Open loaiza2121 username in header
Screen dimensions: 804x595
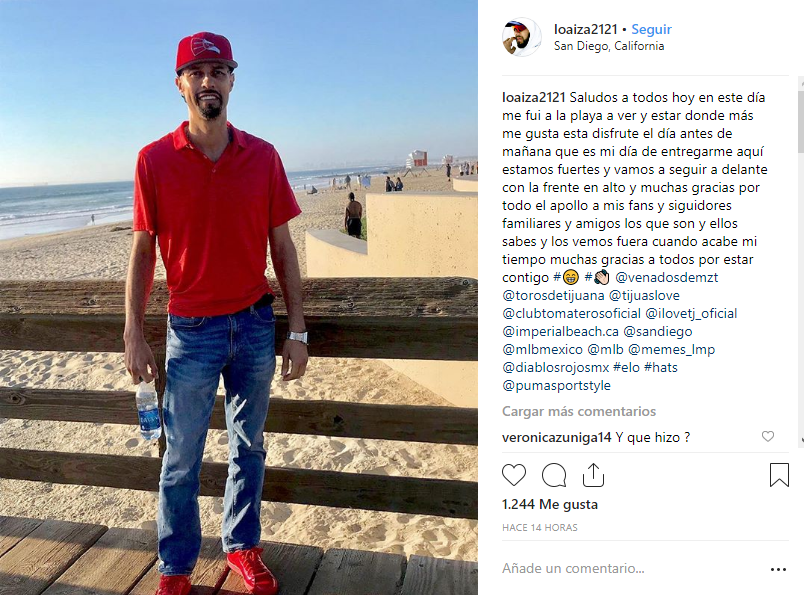click(586, 29)
